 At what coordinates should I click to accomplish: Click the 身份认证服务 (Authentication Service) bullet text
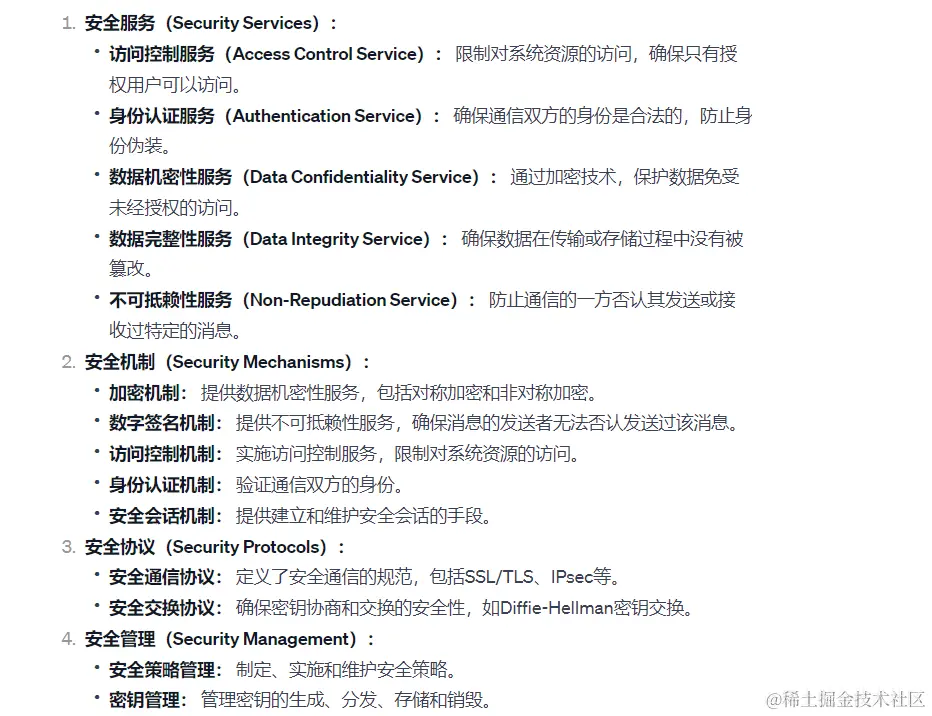266,116
